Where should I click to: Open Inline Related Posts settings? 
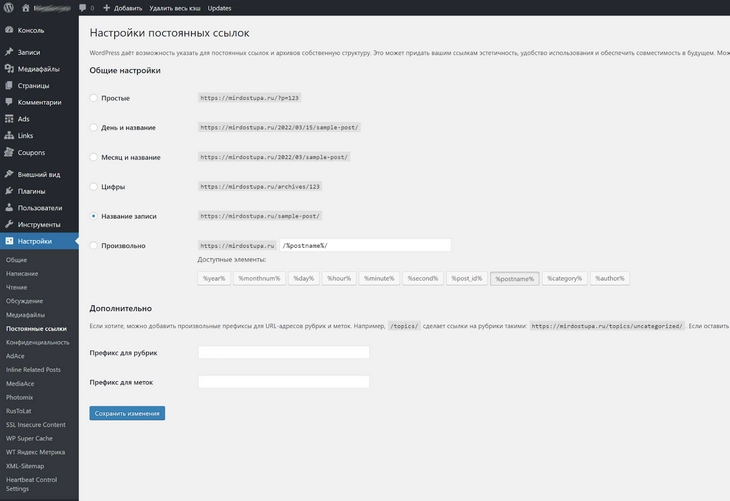coord(33,370)
